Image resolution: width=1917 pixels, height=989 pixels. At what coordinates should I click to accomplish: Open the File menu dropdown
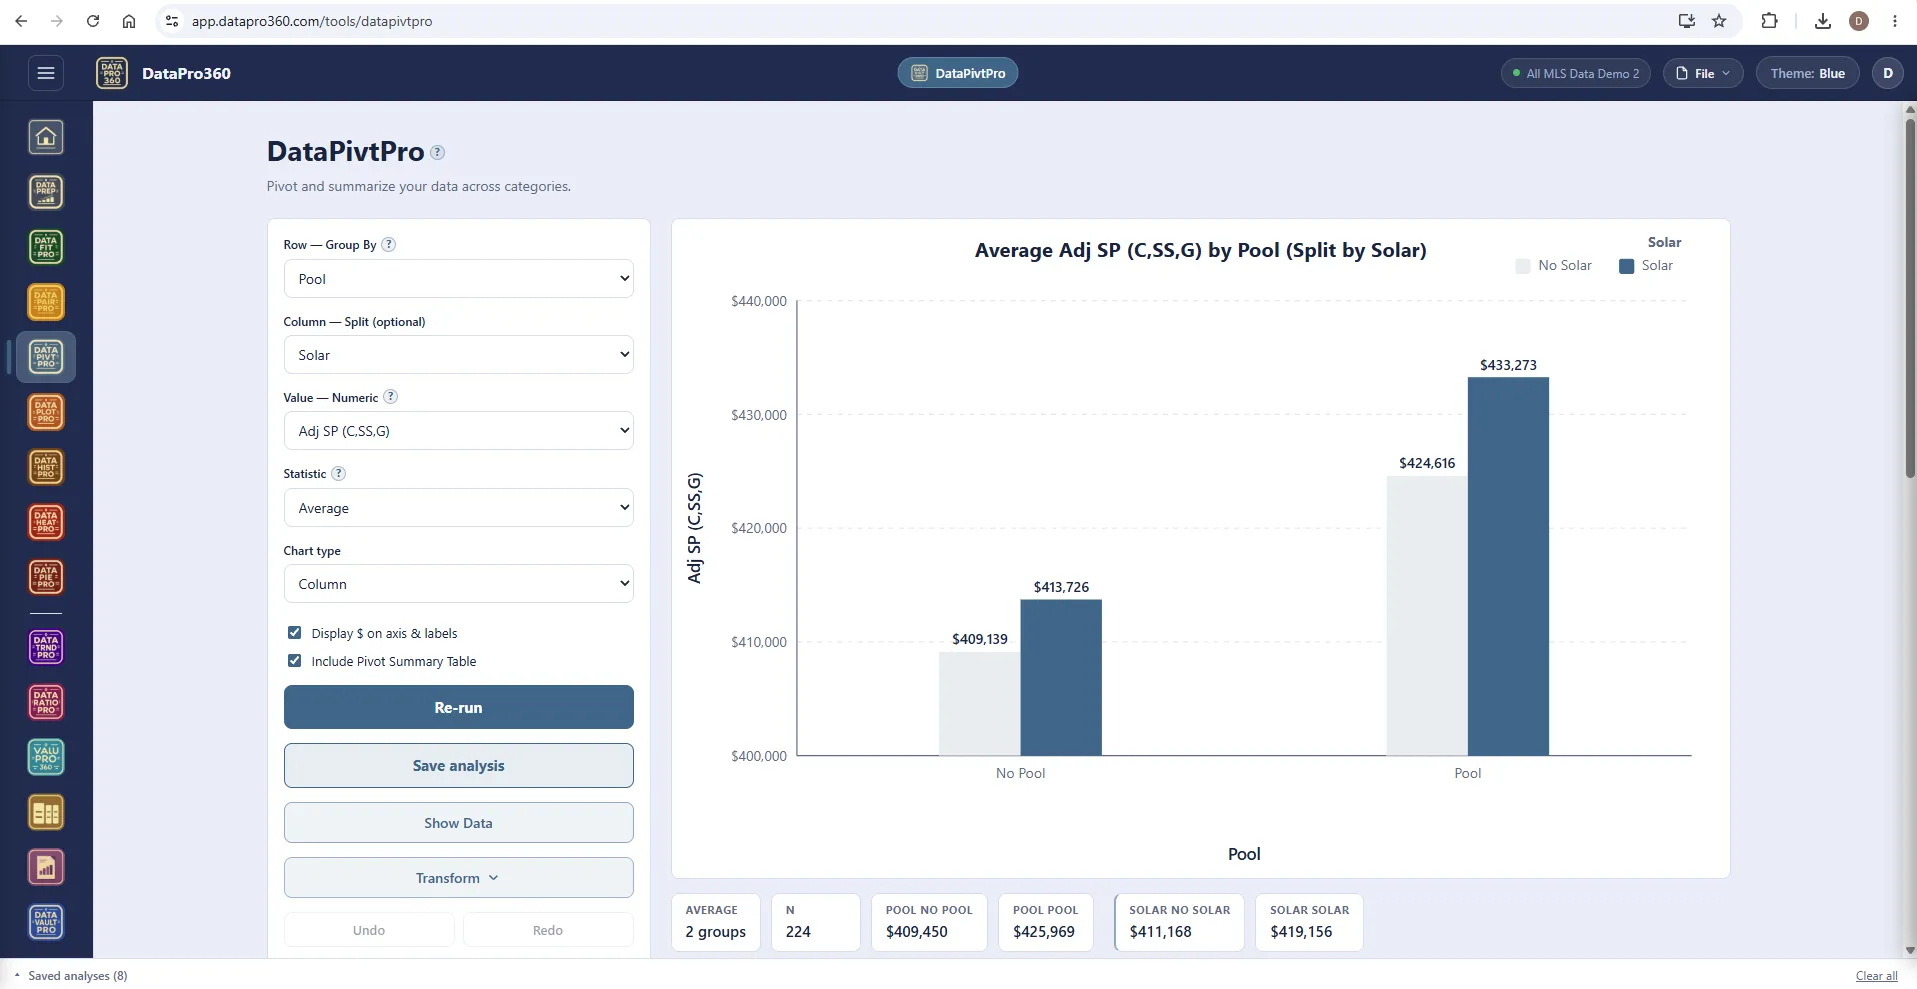pyautogui.click(x=1703, y=73)
